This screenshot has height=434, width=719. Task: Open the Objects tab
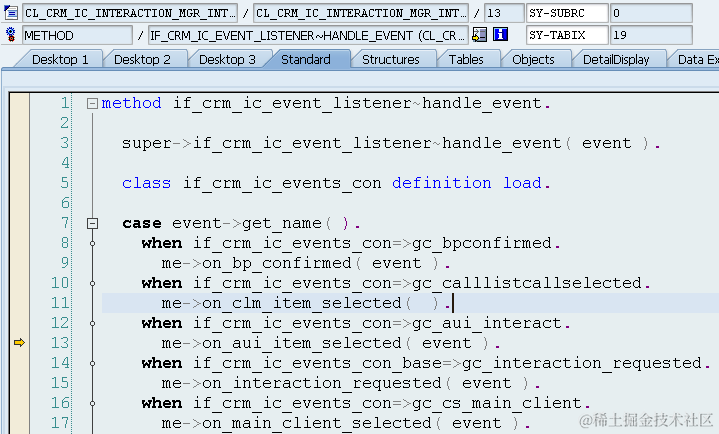point(533,60)
